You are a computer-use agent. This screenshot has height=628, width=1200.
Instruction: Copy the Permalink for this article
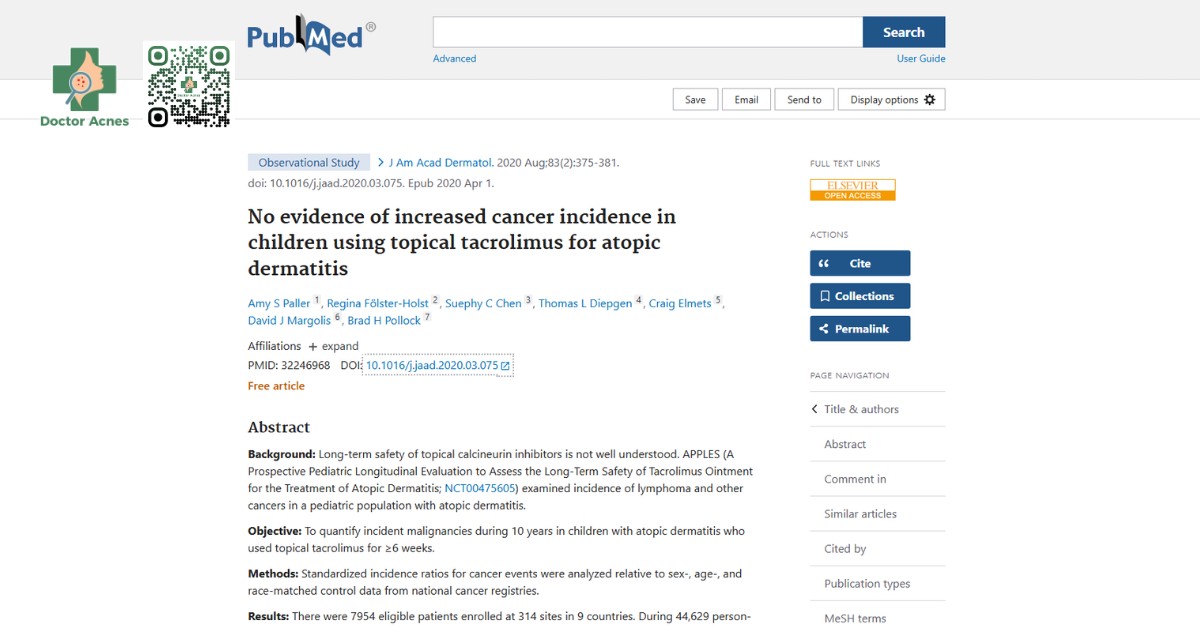(x=859, y=329)
